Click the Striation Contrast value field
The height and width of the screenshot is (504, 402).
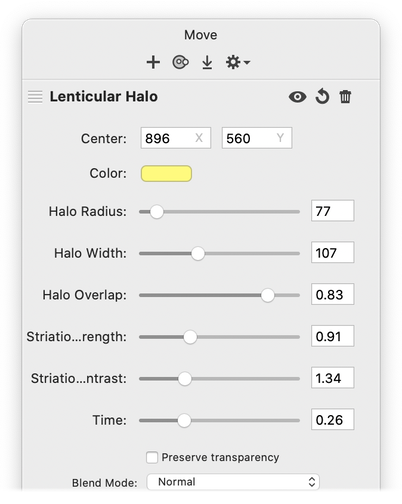(332, 378)
